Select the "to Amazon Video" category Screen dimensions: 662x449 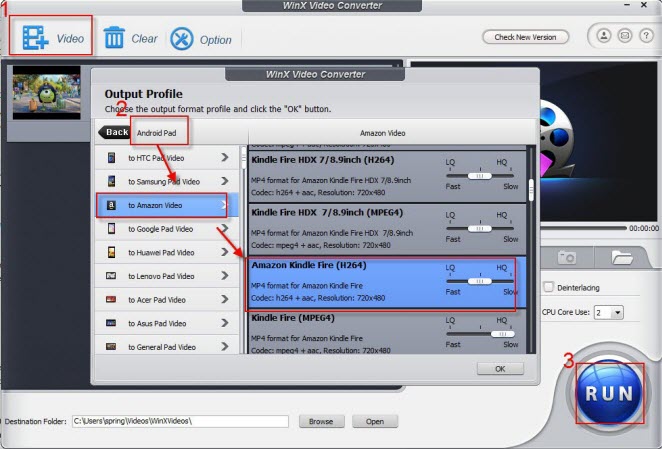[167, 205]
